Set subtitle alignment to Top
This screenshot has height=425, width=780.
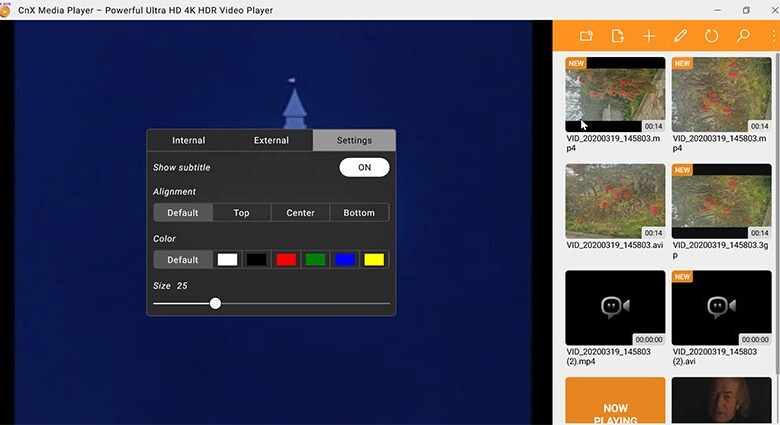[x=241, y=212]
